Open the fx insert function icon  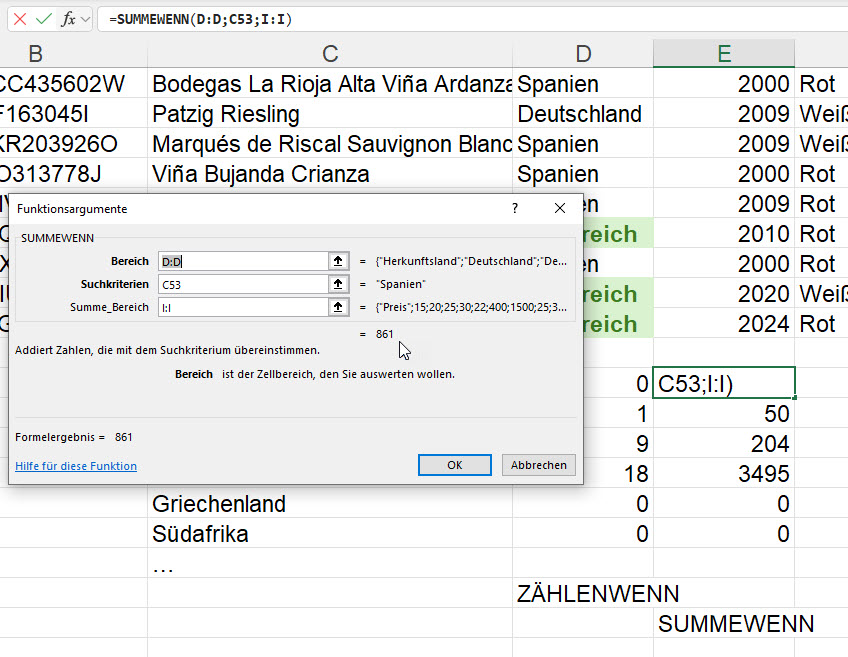tap(67, 19)
